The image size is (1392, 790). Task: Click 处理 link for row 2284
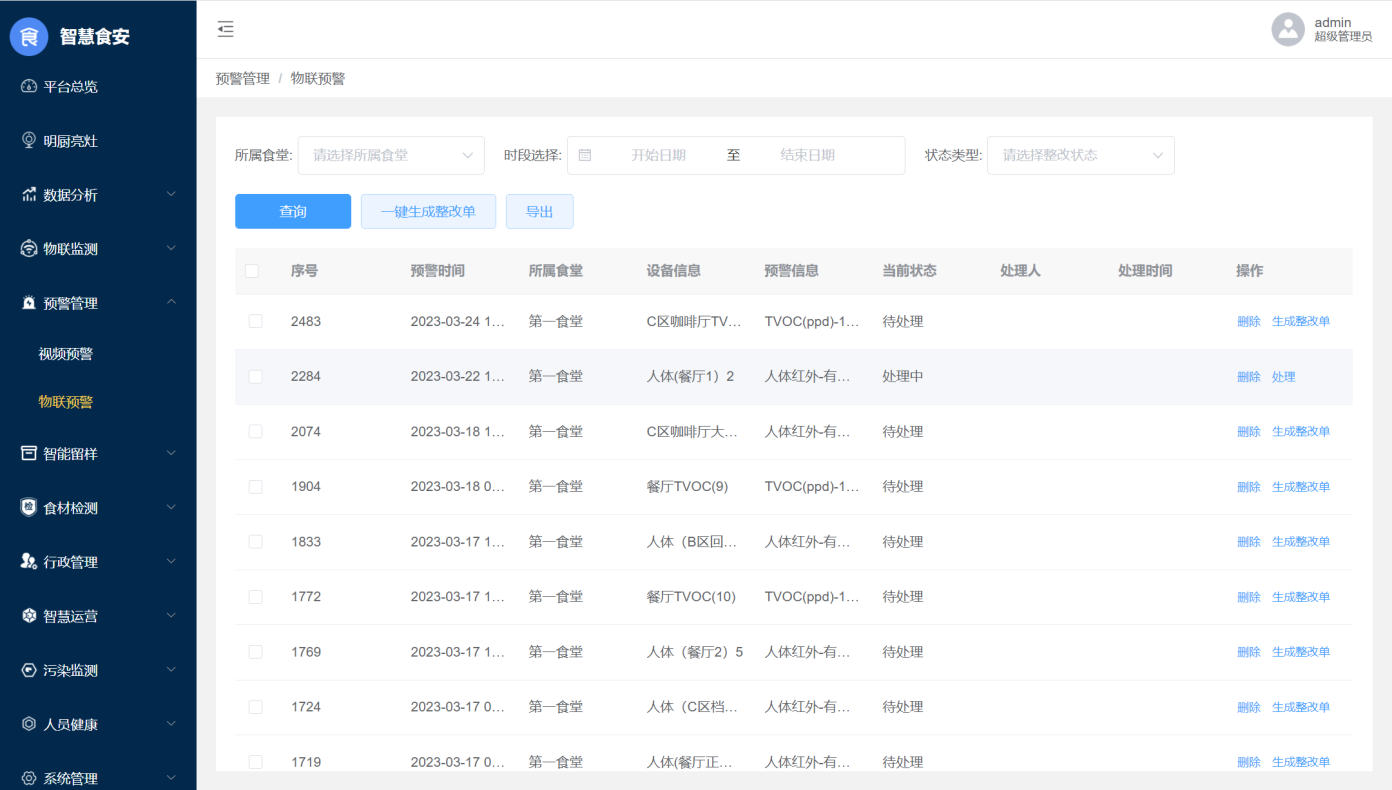click(1283, 377)
